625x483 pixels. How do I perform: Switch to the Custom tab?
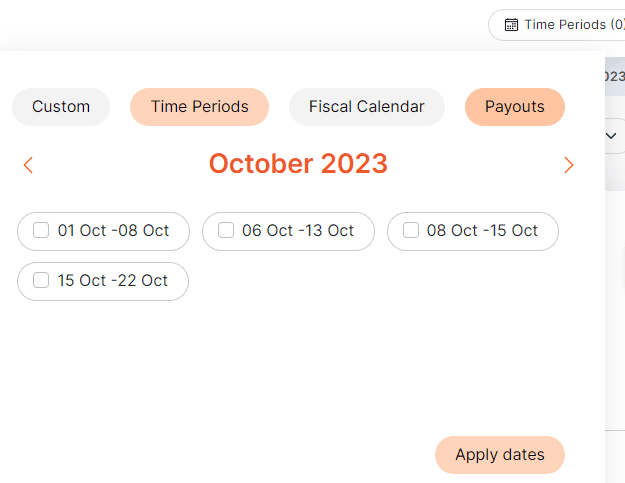pyautogui.click(x=61, y=107)
